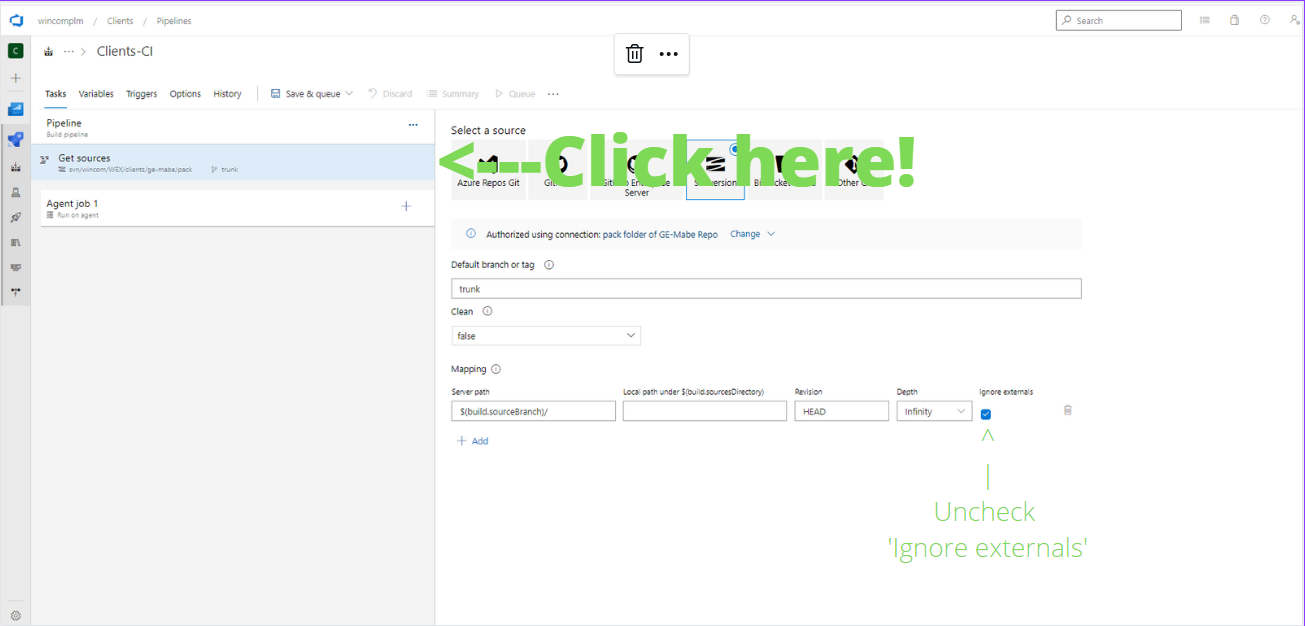Select the Subversion source radio button
Viewport: 1305px width, 626px height.
736,149
